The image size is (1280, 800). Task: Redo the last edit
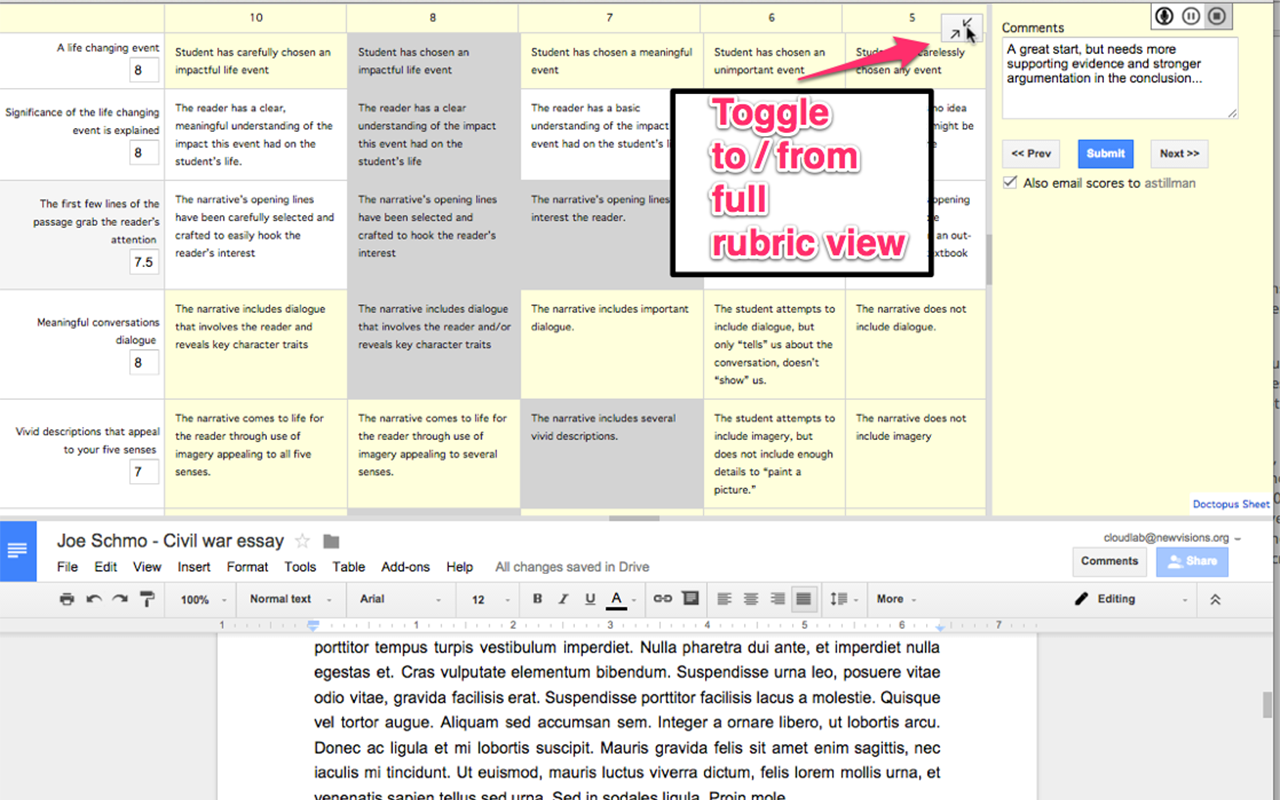120,599
